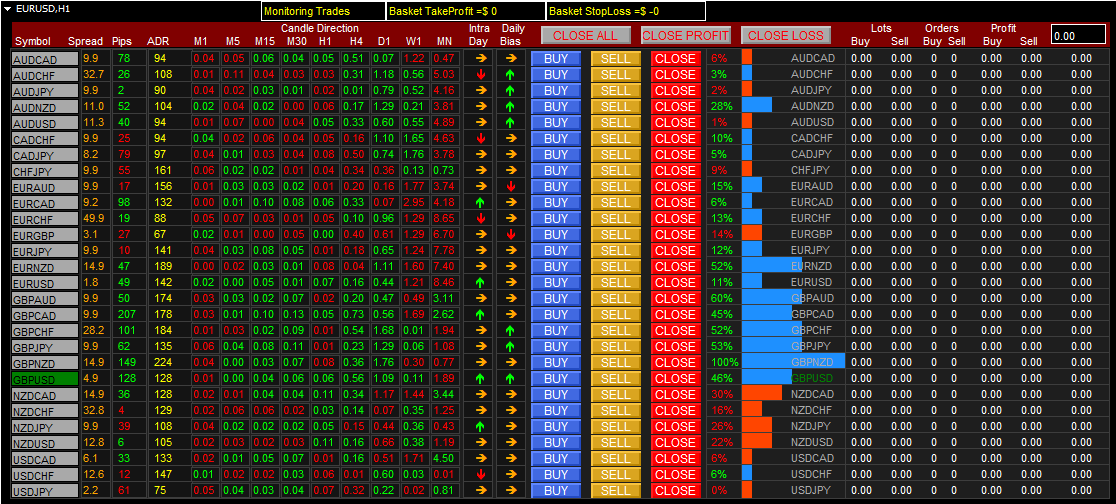This screenshot has height=504, width=1116.
Task: Click the Basket TakeProfit =$ 0 box
Action: pyautogui.click(x=465, y=11)
